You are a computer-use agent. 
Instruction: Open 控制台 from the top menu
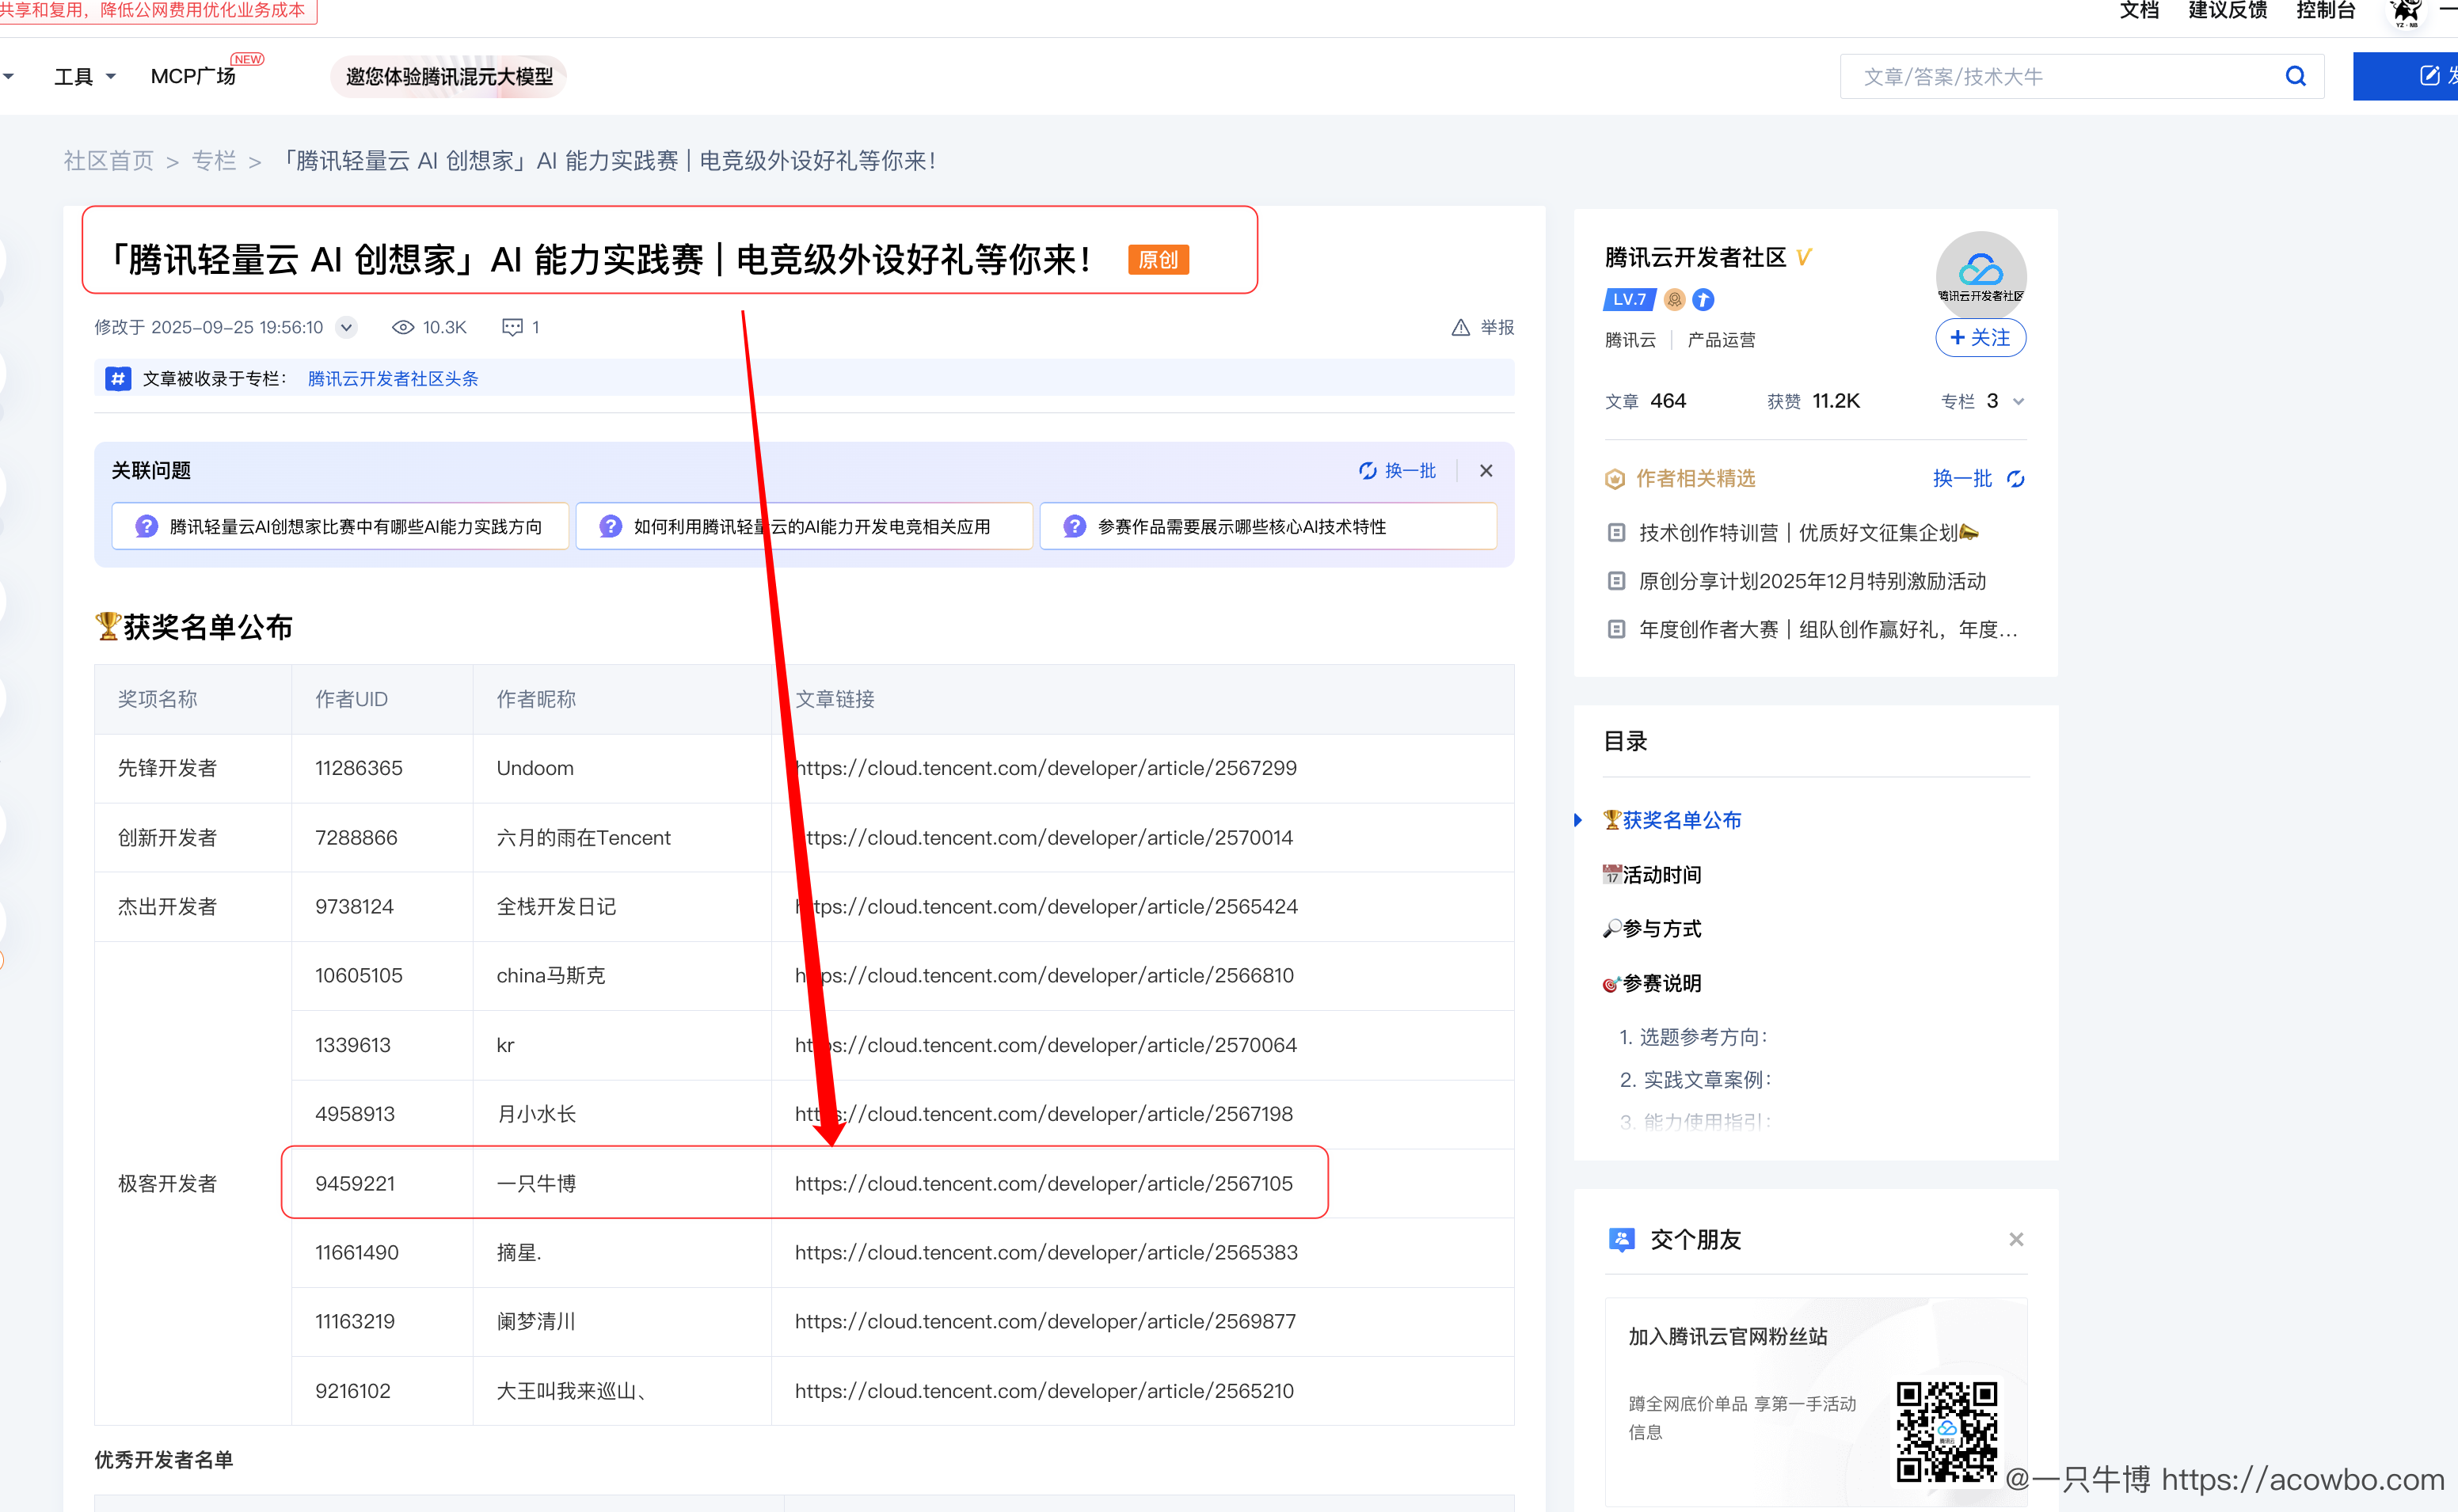click(x=2325, y=11)
